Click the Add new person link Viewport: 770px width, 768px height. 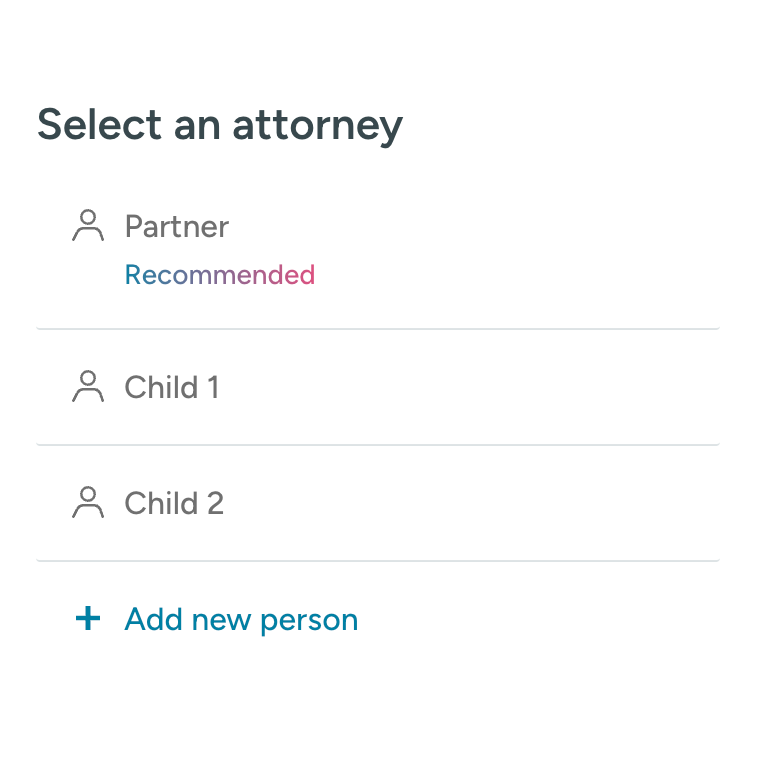[217, 619]
